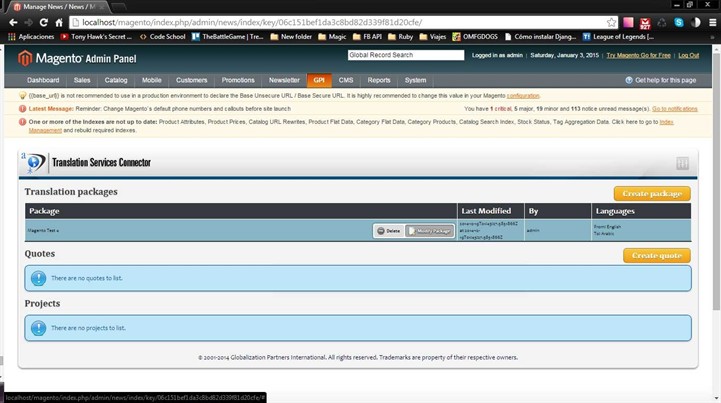Screen dimensions: 721x403
Task: Click the half-moon contrast extension icon
Action: point(696,22)
